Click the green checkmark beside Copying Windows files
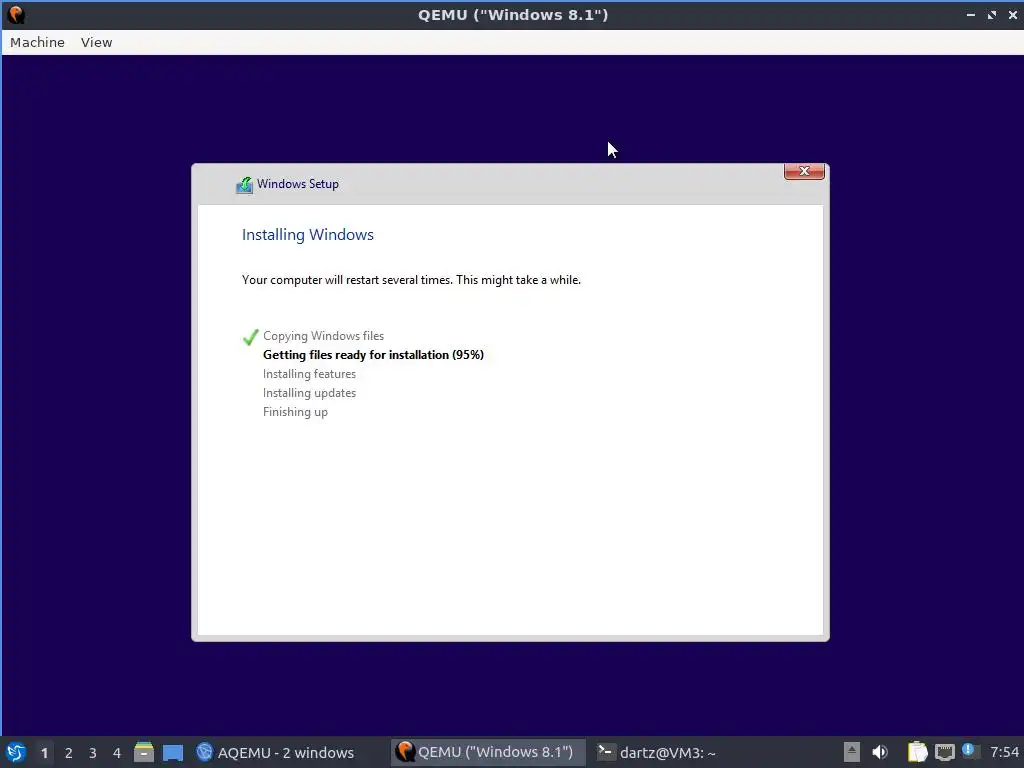1024x768 pixels. (250, 337)
